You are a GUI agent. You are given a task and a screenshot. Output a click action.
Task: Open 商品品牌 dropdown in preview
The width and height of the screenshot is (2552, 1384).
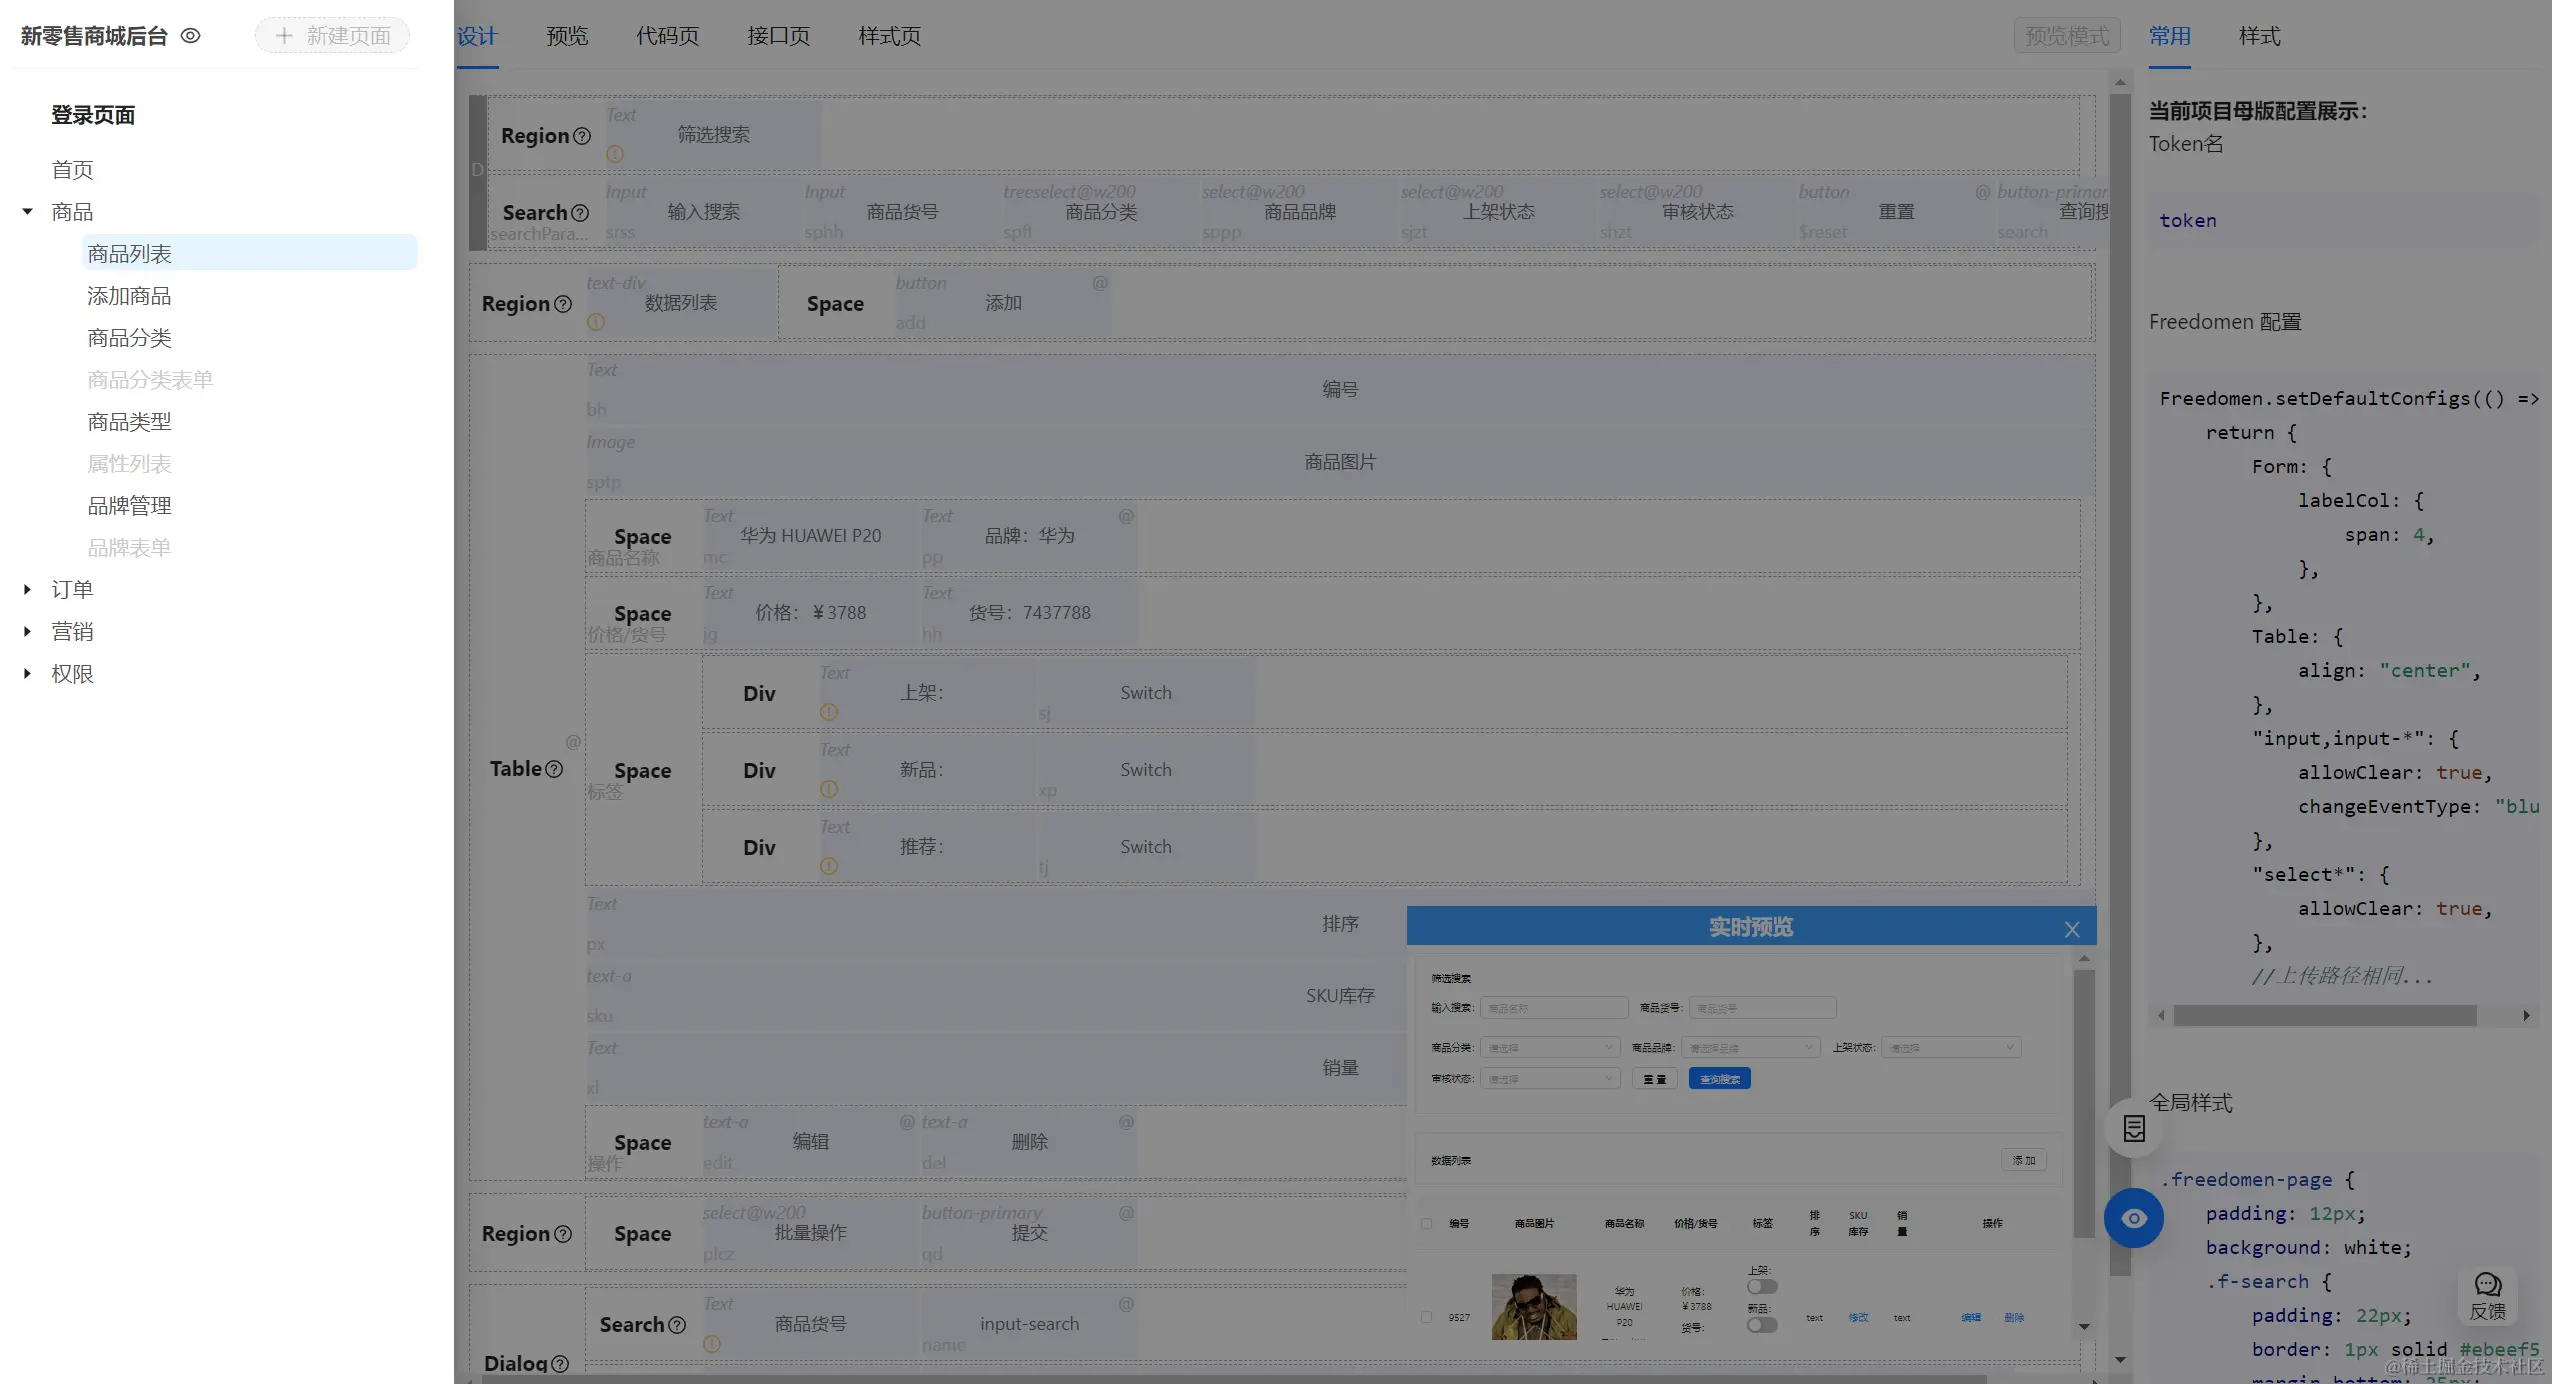pyautogui.click(x=1750, y=1048)
